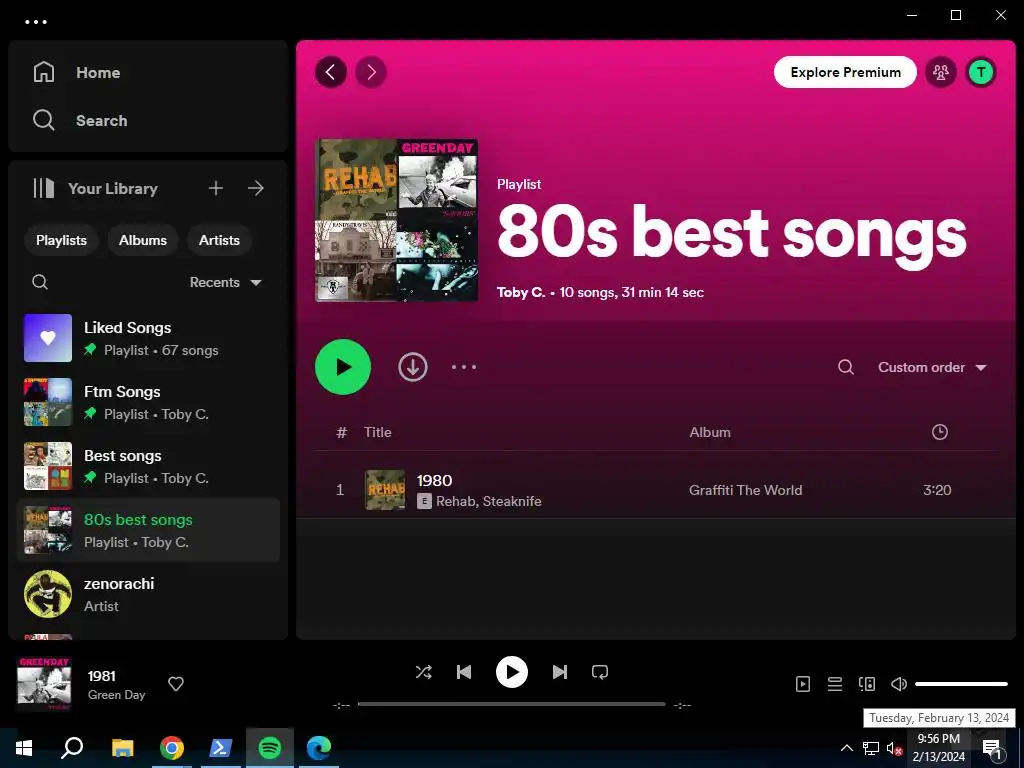Toggle shuffle
This screenshot has width=1024, height=768.
[x=424, y=672]
